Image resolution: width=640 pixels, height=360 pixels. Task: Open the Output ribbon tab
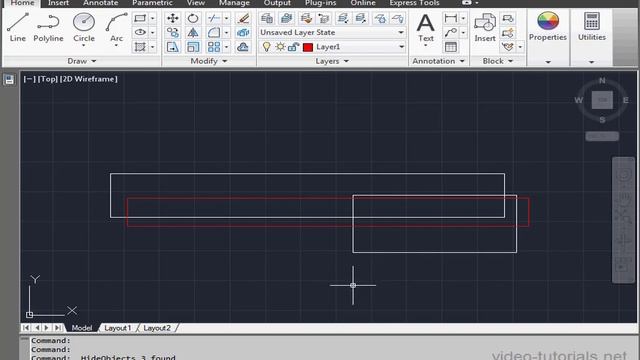277,3
